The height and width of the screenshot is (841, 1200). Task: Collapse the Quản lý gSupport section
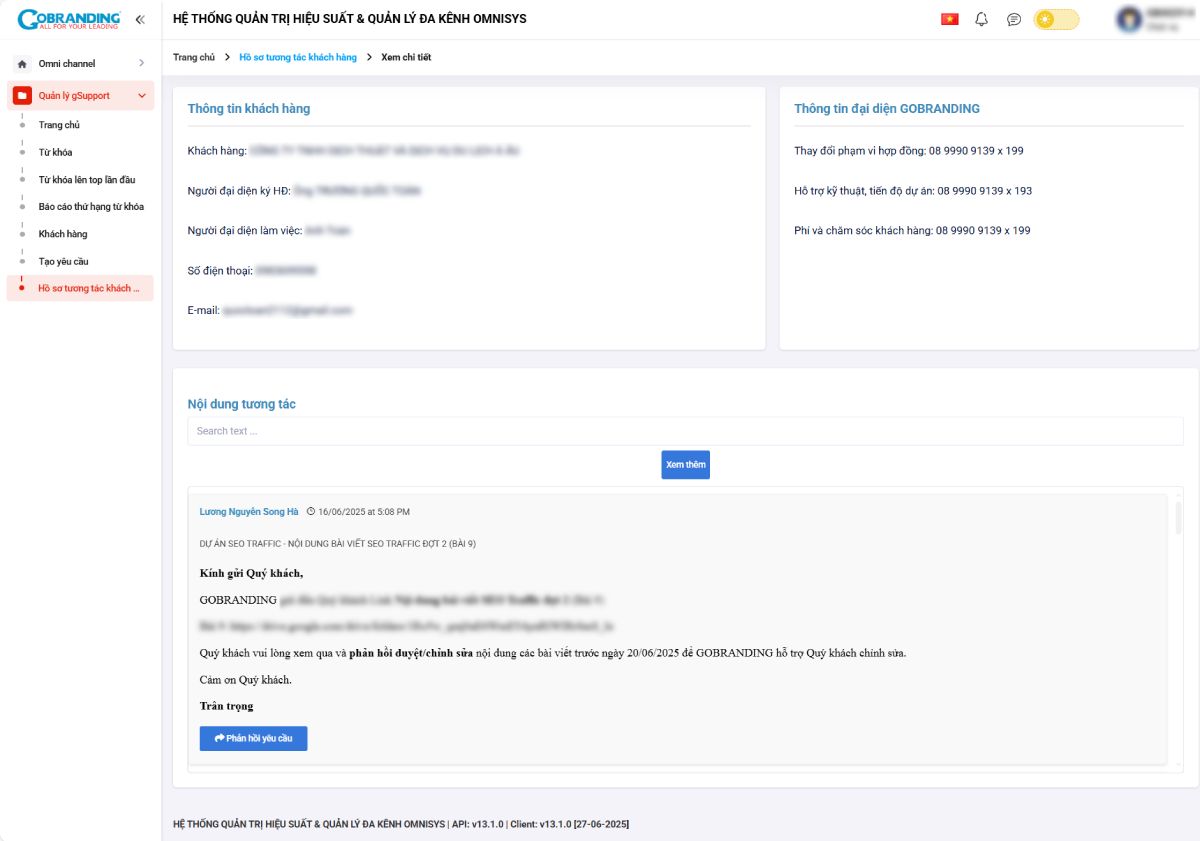pos(141,96)
